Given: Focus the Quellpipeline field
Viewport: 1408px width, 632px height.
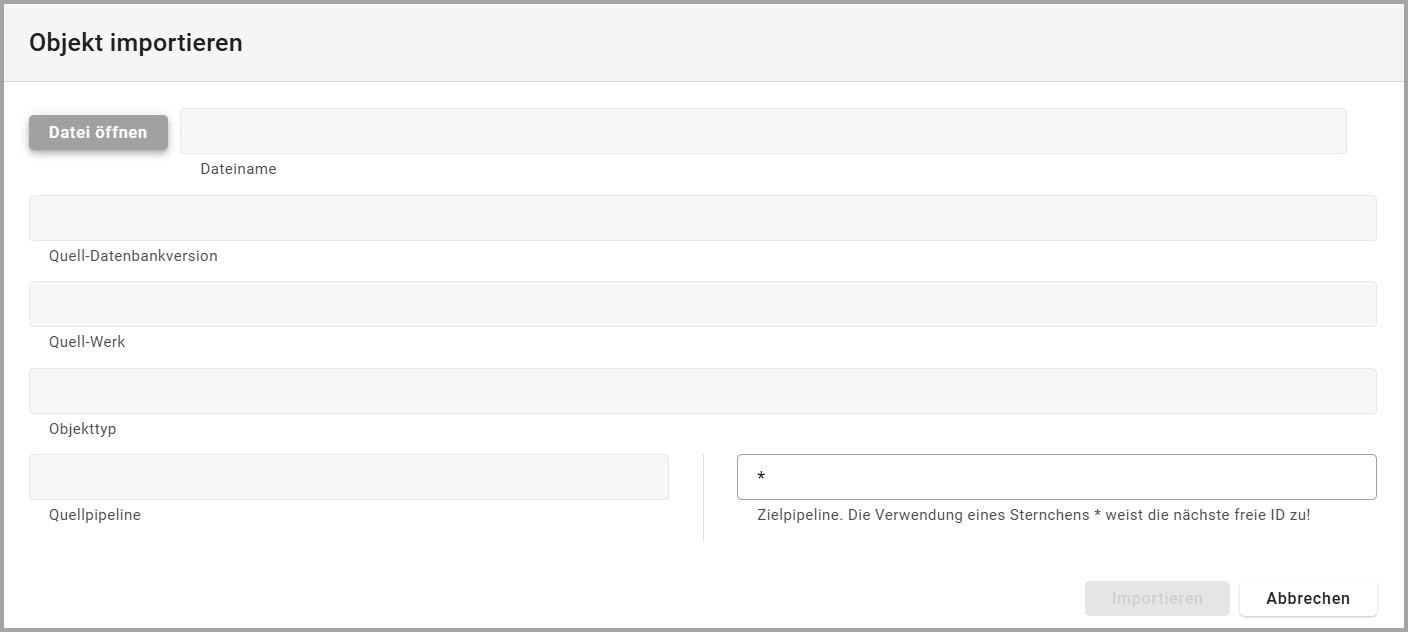Looking at the screenshot, I should (348, 477).
